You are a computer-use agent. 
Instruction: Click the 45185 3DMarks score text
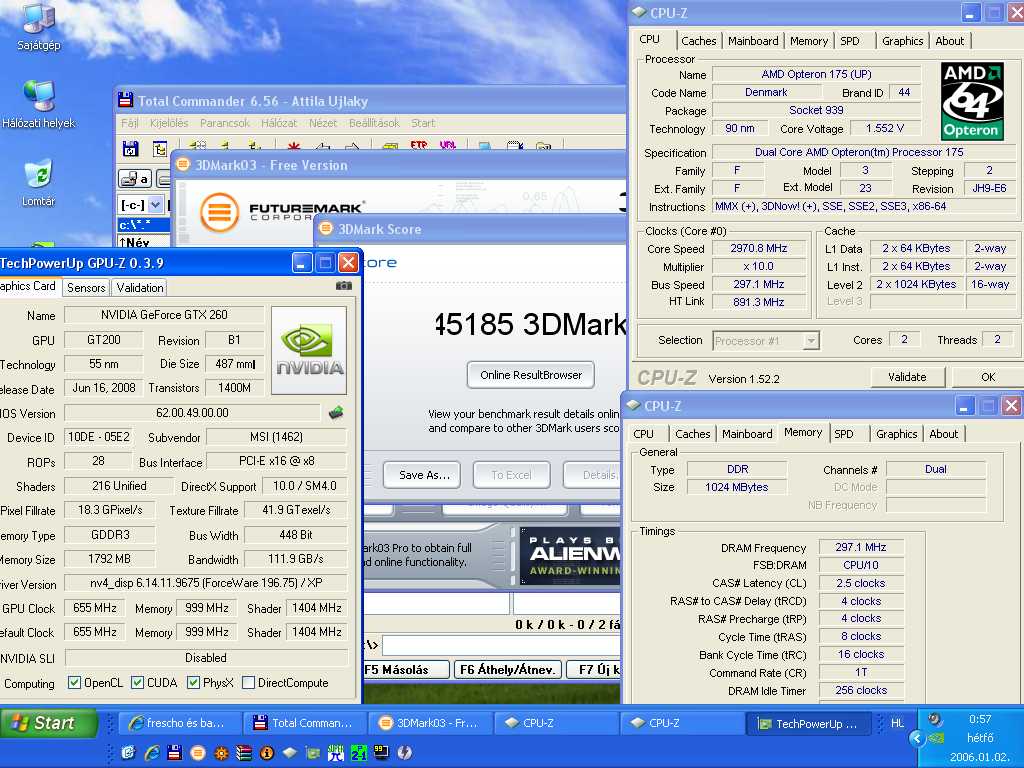tap(530, 324)
